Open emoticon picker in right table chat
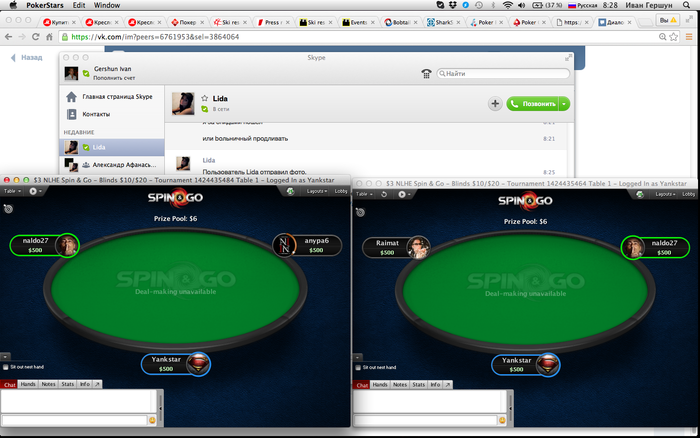This screenshot has height=438, width=700. [502, 420]
